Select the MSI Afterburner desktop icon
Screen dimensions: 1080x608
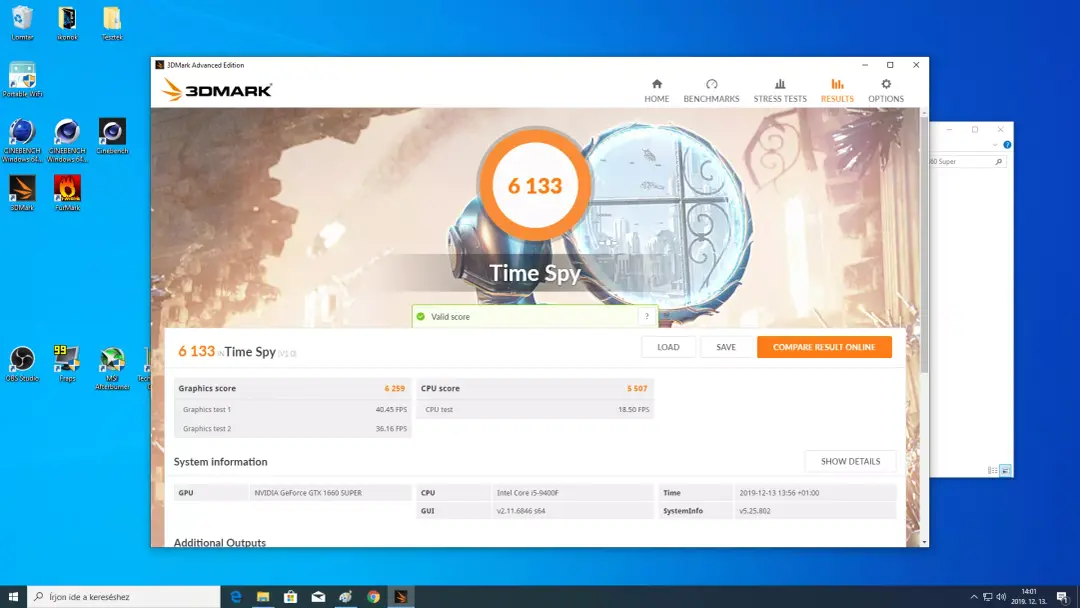[x=112, y=368]
